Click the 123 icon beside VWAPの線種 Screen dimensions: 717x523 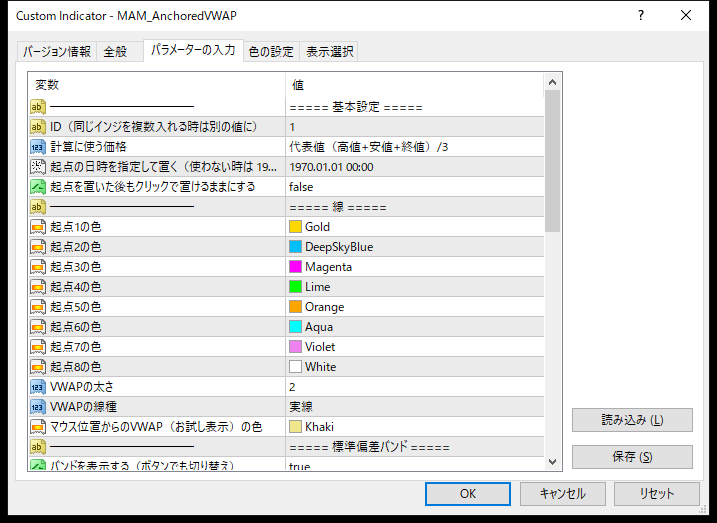(x=38, y=407)
